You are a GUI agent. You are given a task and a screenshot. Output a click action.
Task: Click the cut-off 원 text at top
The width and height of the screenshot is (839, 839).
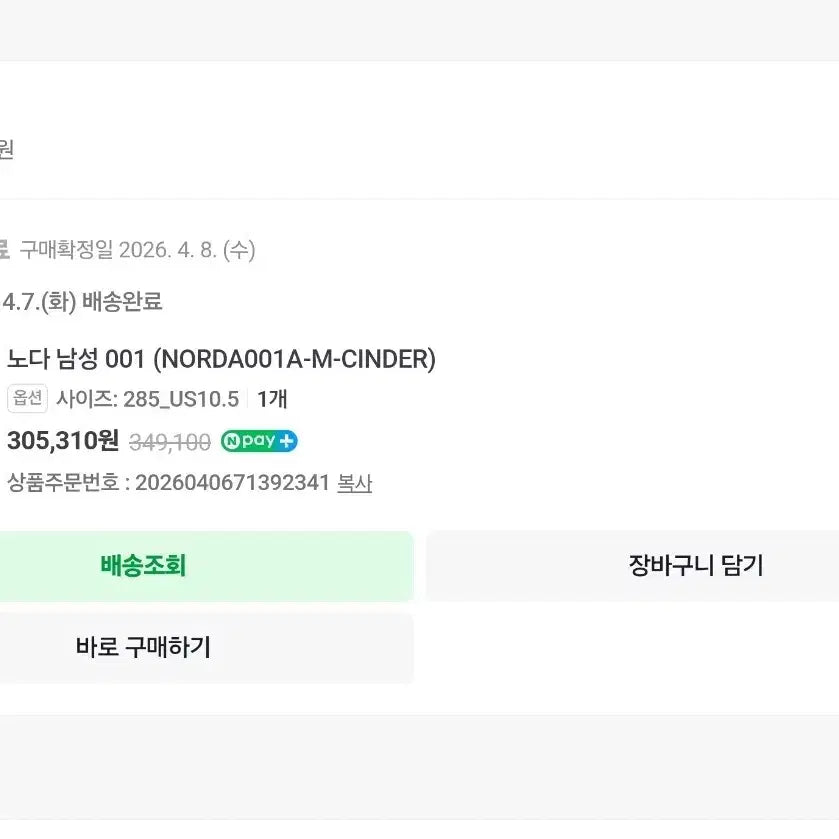point(6,149)
